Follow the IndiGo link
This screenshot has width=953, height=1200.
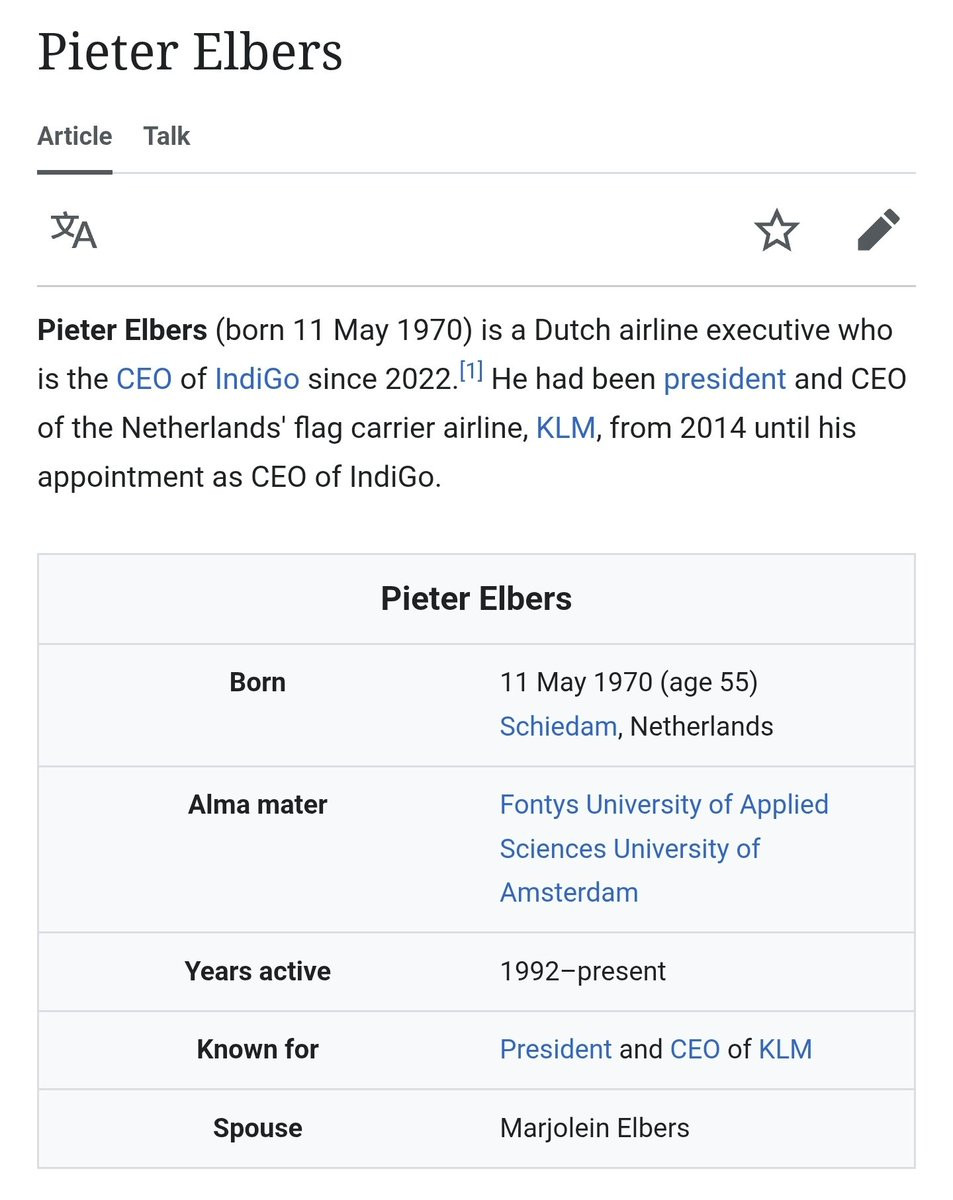[x=257, y=379]
